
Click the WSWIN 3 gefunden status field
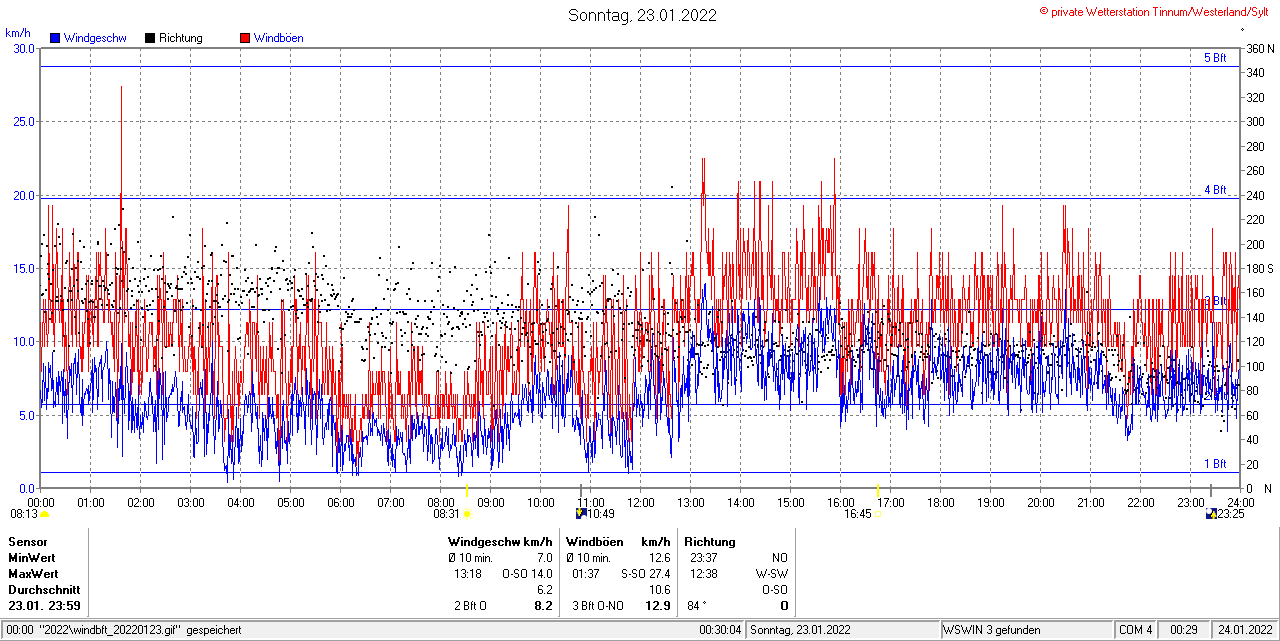tap(1027, 630)
